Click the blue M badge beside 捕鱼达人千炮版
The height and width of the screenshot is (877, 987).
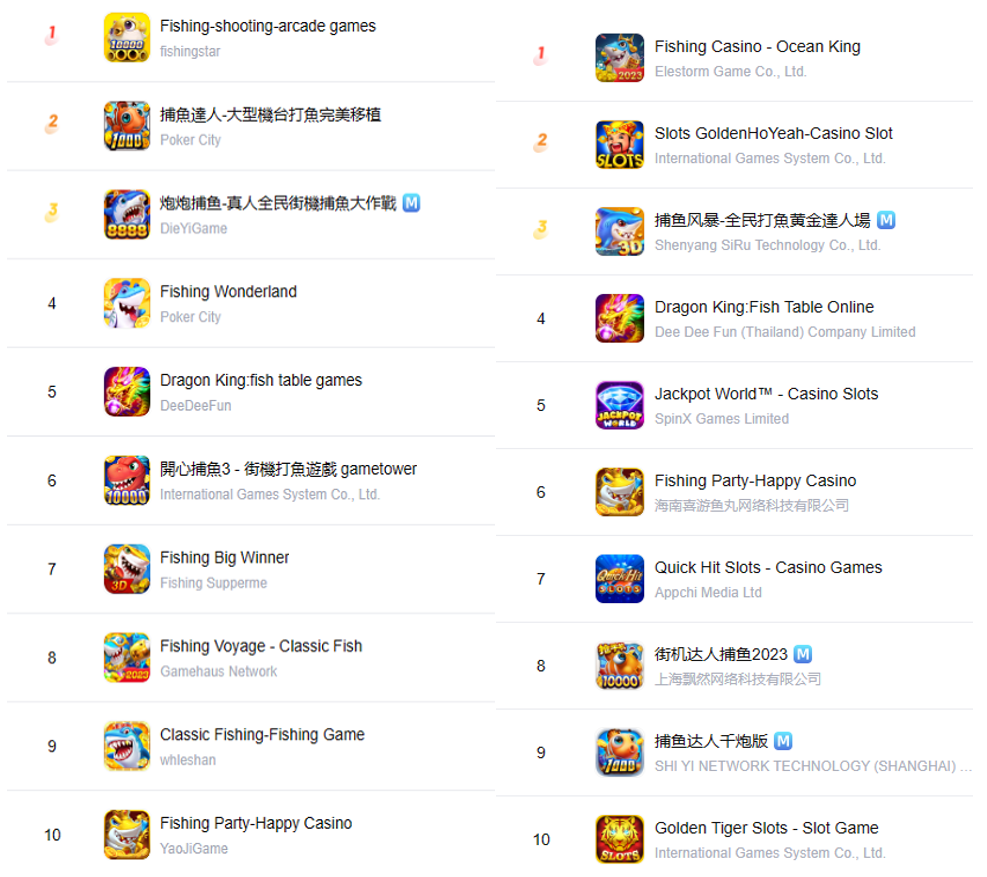(782, 741)
